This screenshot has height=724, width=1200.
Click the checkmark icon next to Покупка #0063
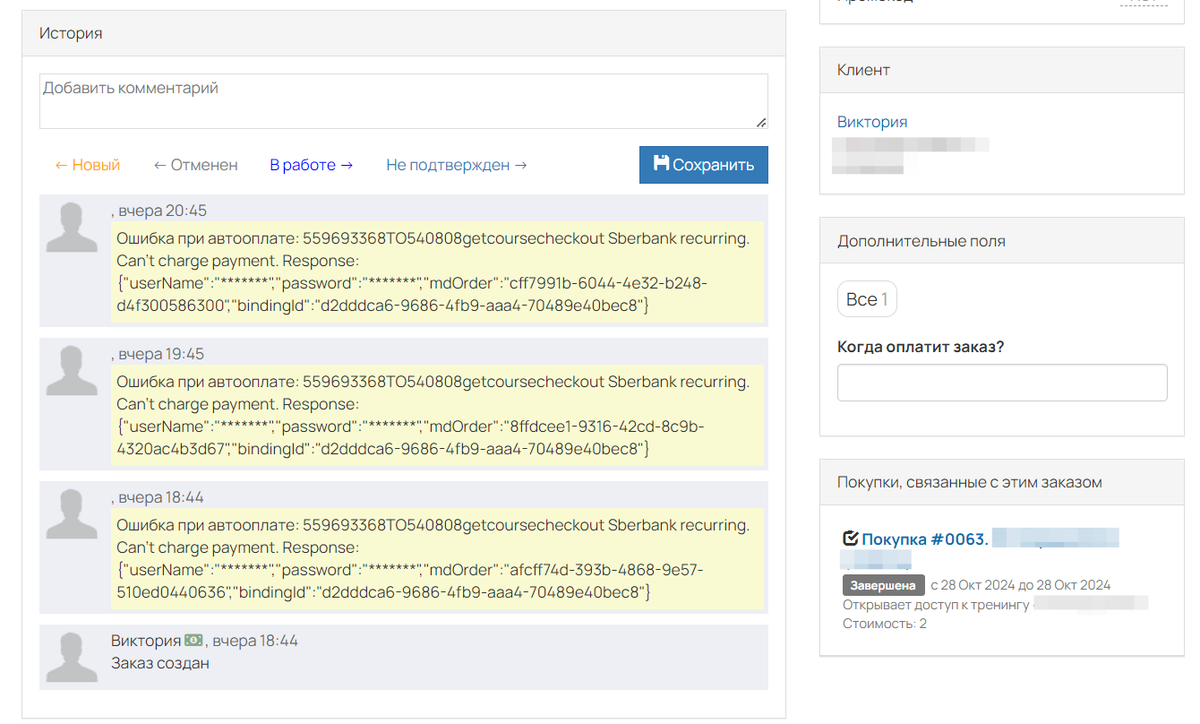click(851, 538)
